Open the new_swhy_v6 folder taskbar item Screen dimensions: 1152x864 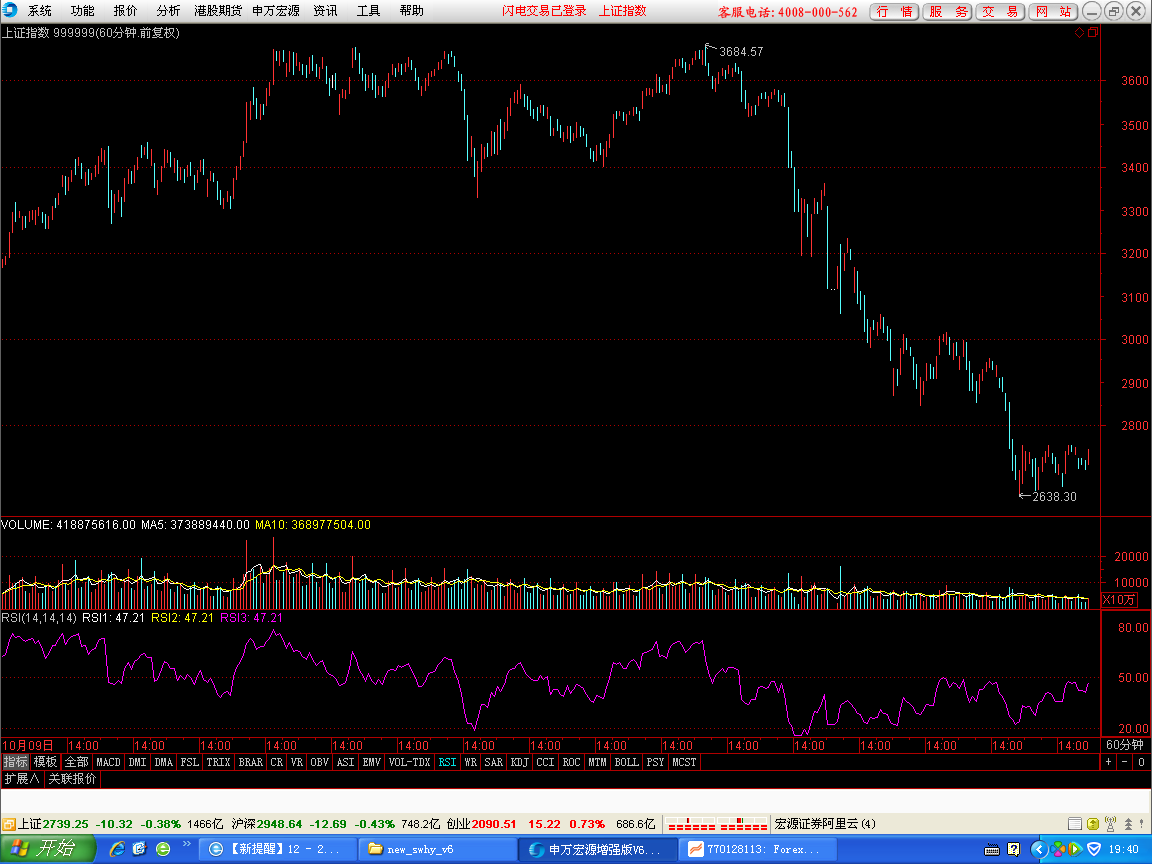437,849
